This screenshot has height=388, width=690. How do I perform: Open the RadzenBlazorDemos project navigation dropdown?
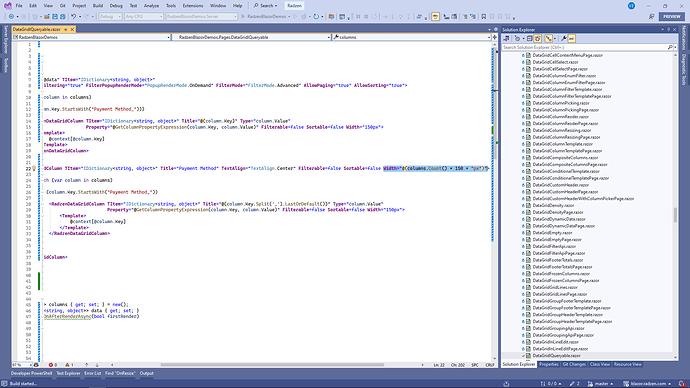[x=92, y=37]
